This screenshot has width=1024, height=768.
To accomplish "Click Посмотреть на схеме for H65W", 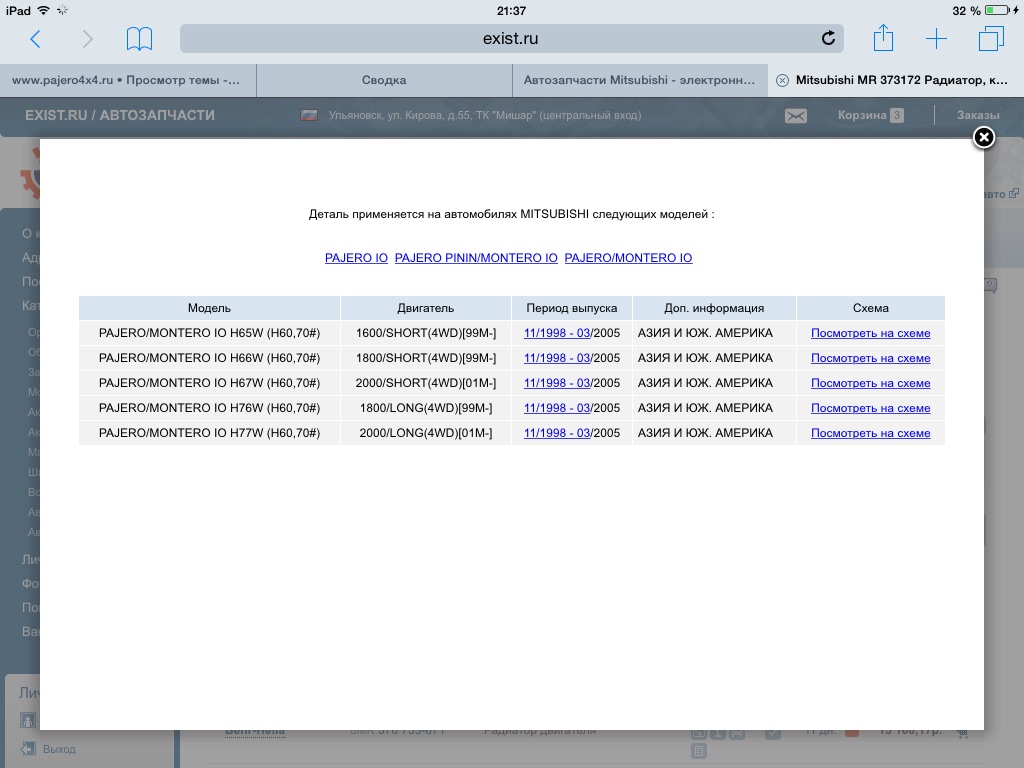I will [x=871, y=333].
